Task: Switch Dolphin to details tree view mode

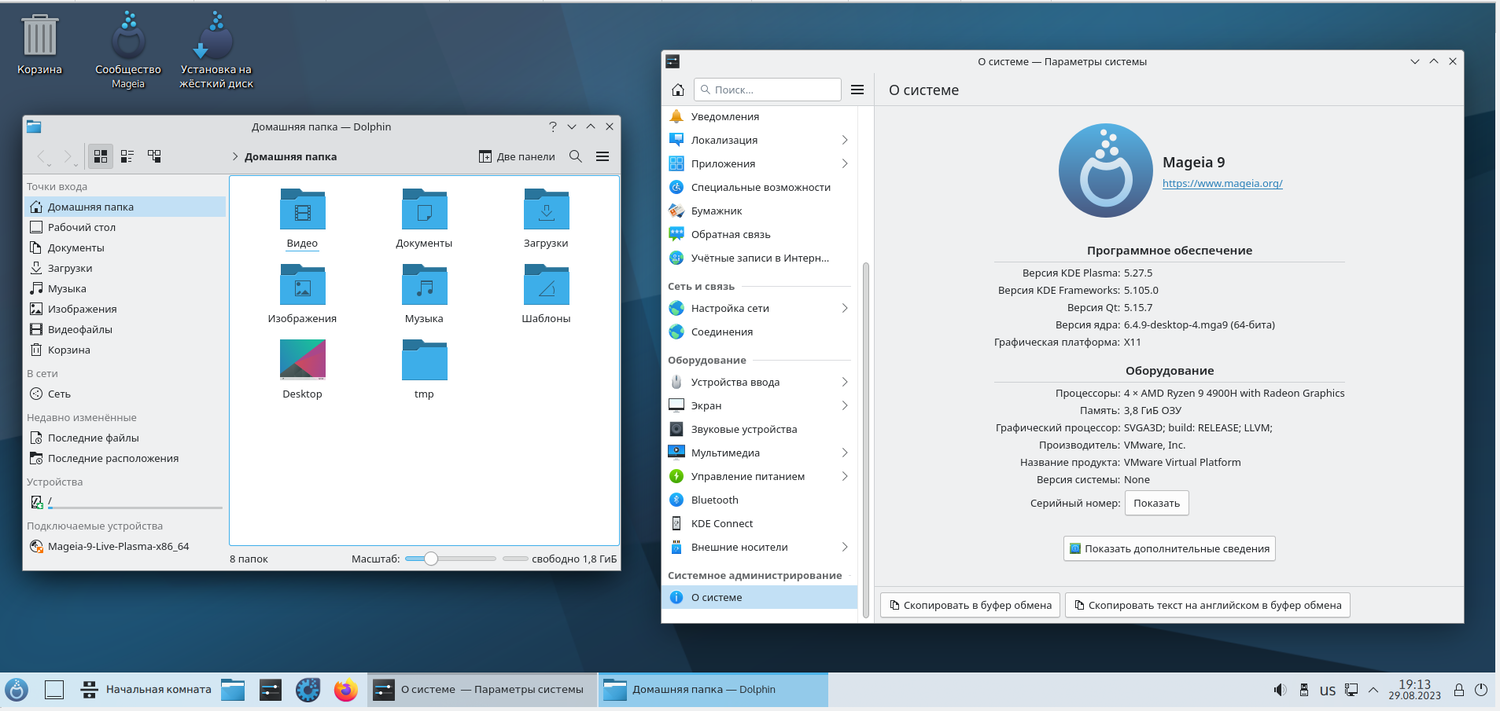Action: coord(154,156)
